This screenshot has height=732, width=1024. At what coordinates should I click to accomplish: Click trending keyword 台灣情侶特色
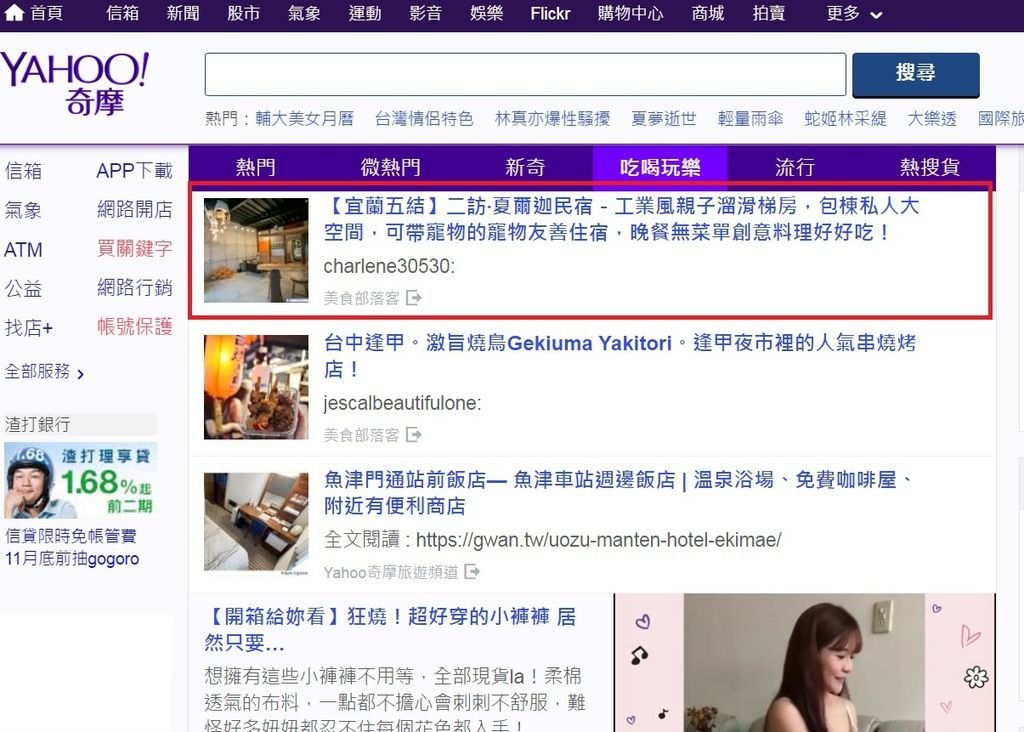[x=424, y=118]
